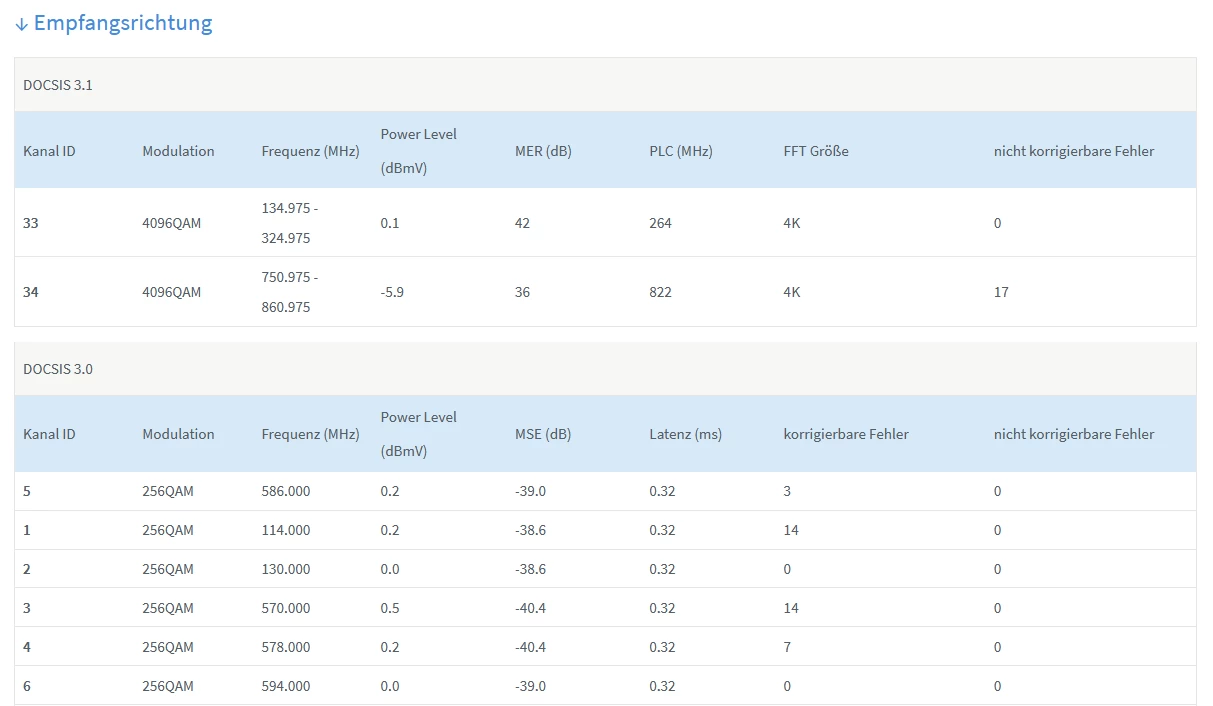1213x706 pixels.
Task: Click the Latenz (ms) column header
Action: pyautogui.click(x=685, y=434)
